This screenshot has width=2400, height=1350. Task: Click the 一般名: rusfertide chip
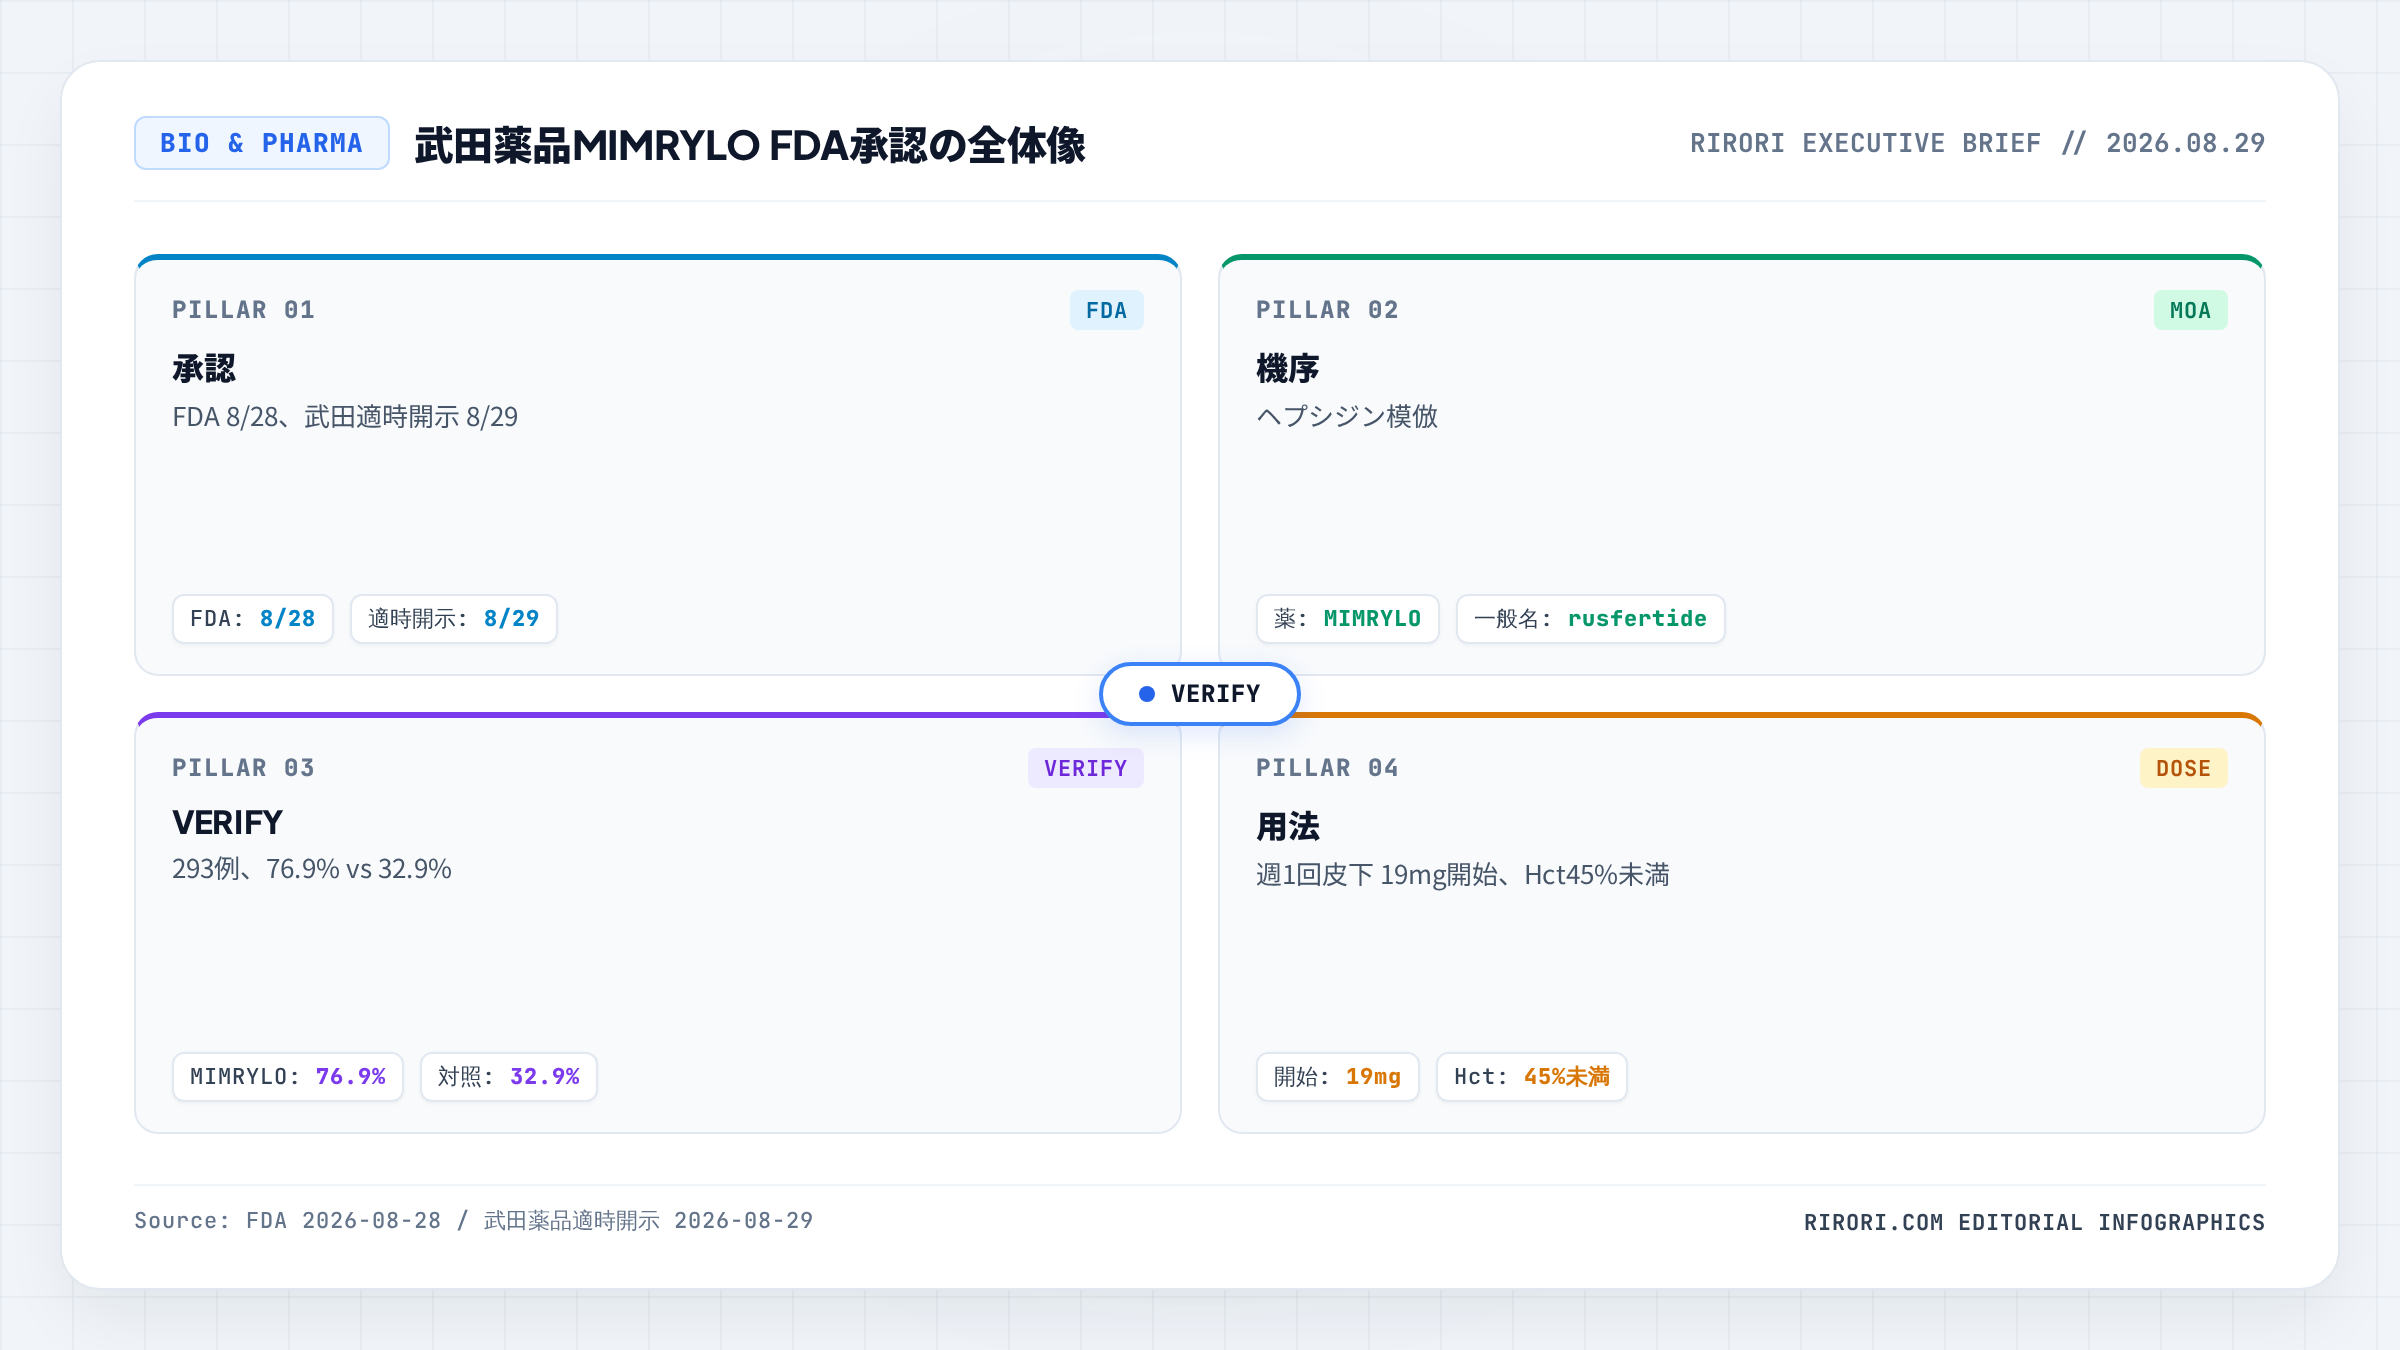pos(1591,619)
